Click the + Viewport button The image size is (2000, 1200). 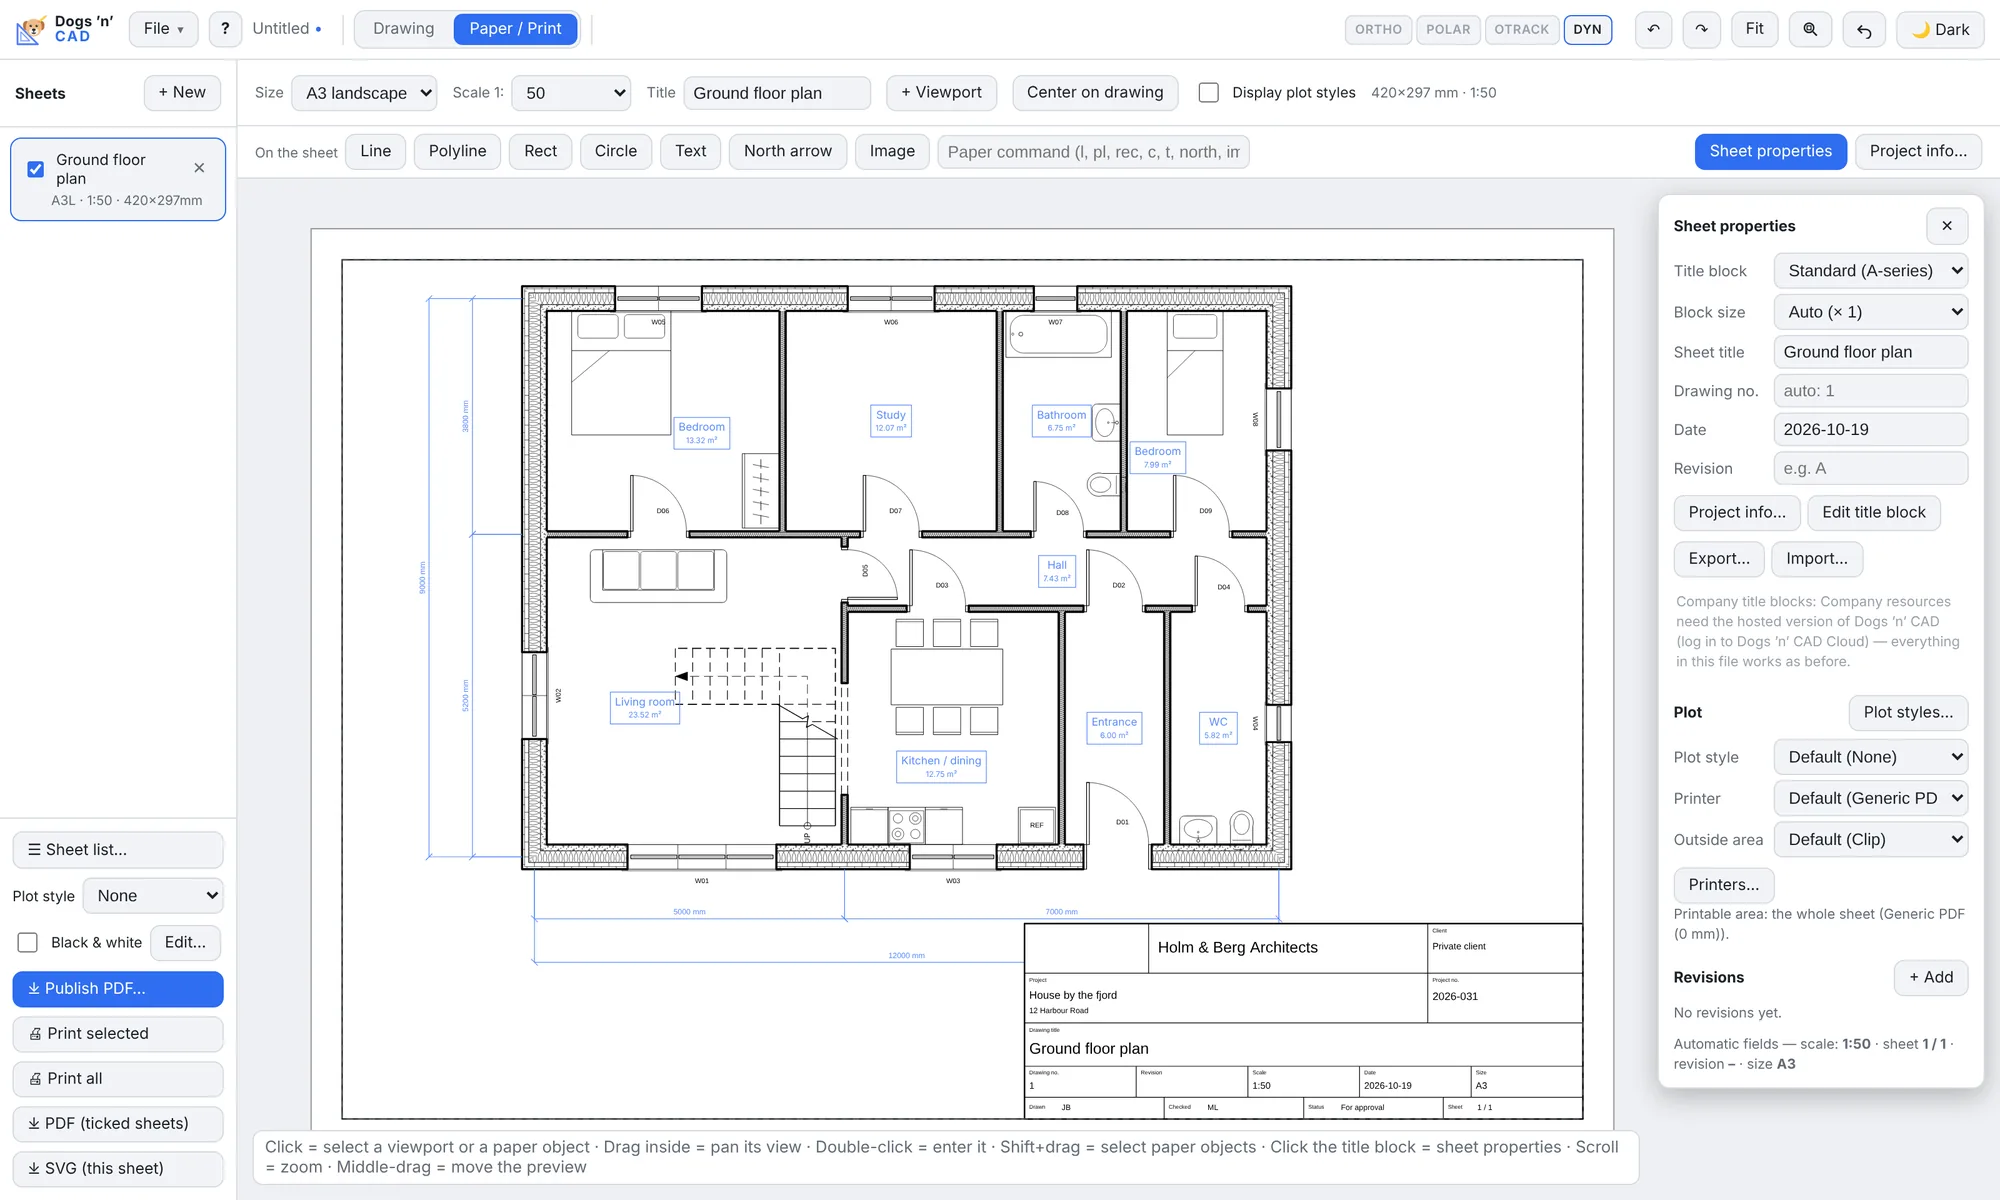(x=941, y=93)
